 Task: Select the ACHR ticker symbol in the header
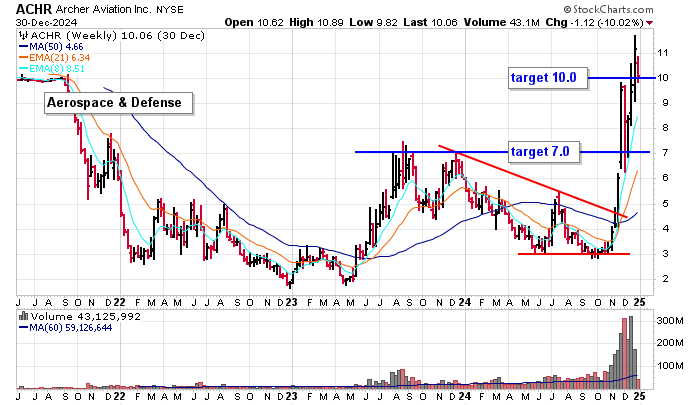tap(34, 9)
